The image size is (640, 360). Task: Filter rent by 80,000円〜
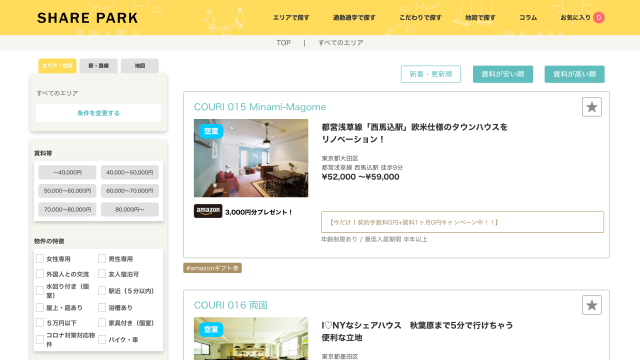[x=130, y=209]
